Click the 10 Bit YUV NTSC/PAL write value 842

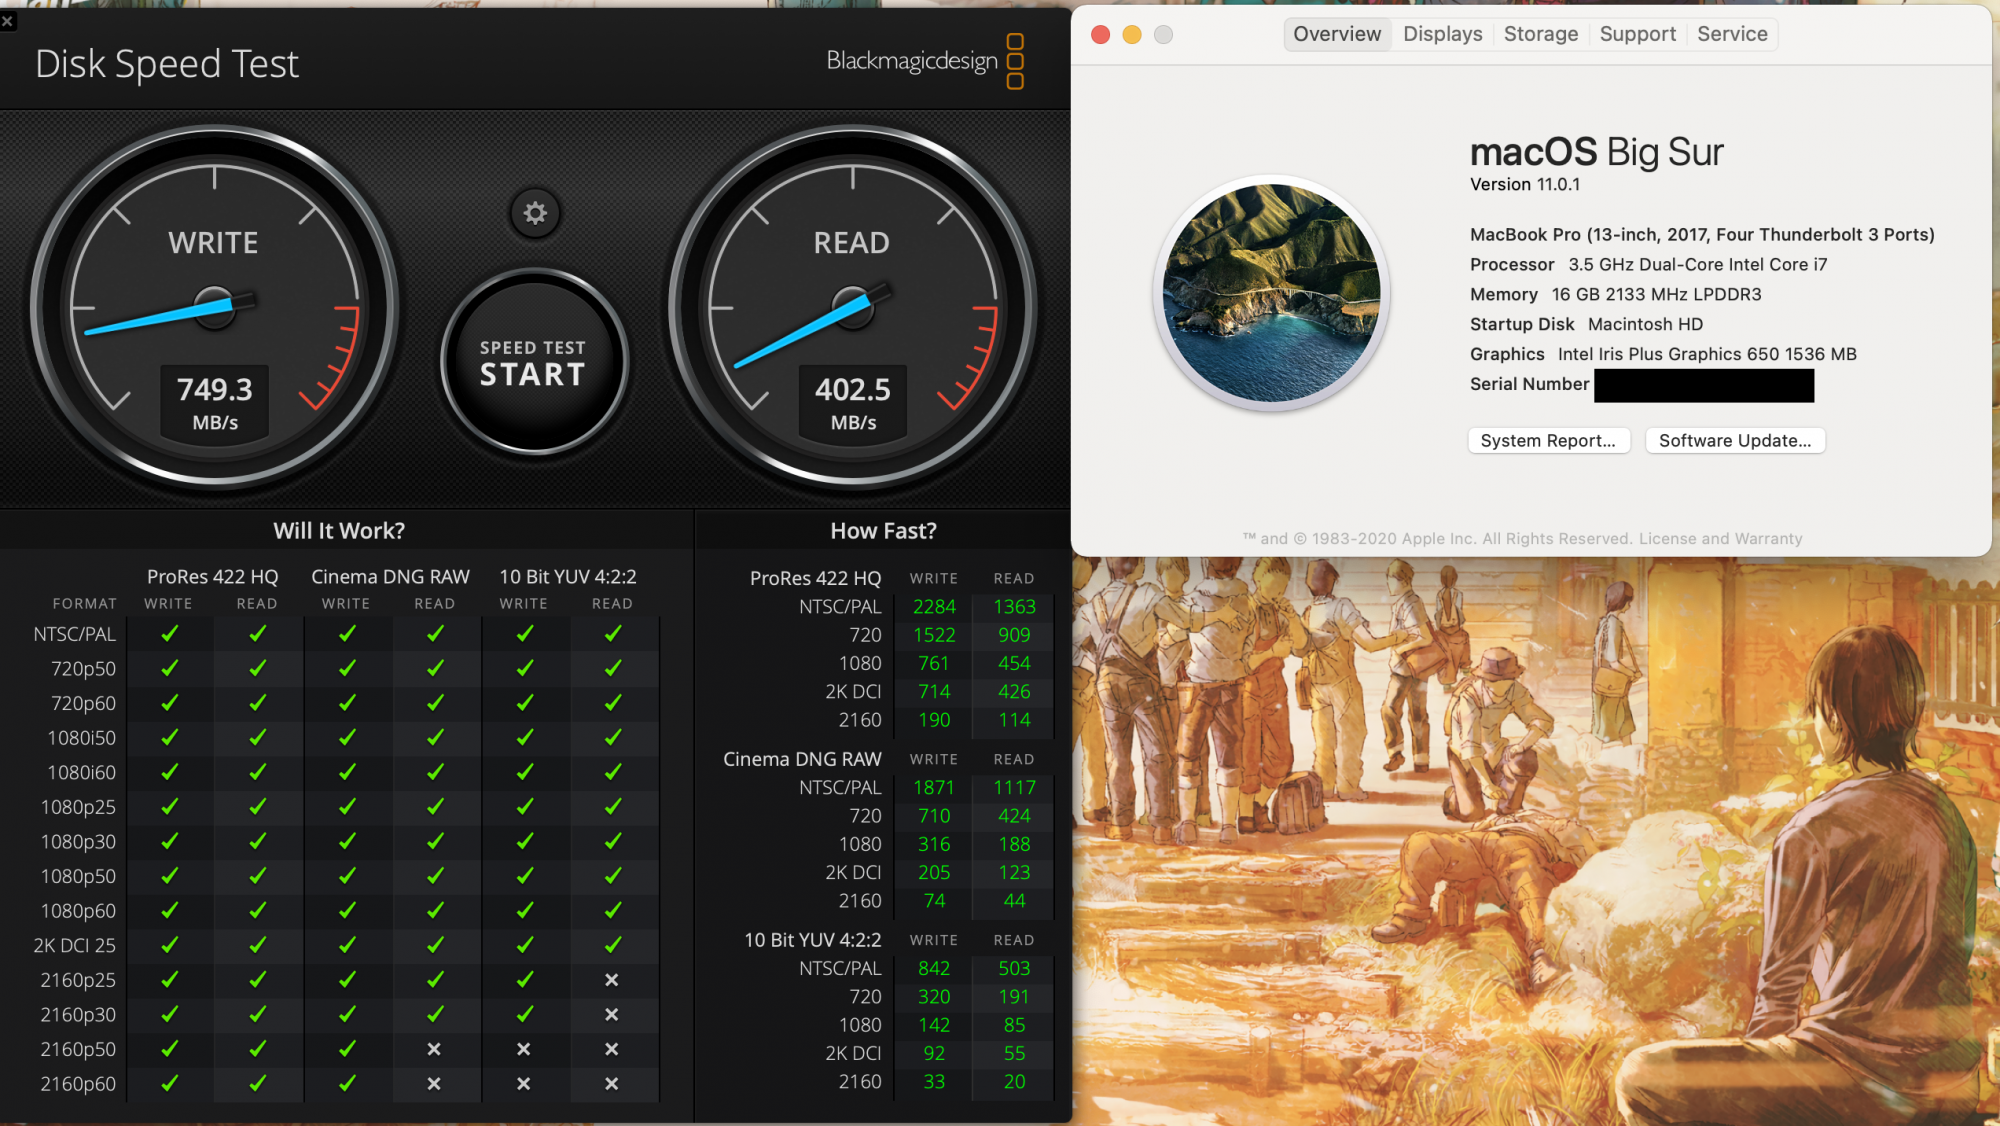coord(934,969)
